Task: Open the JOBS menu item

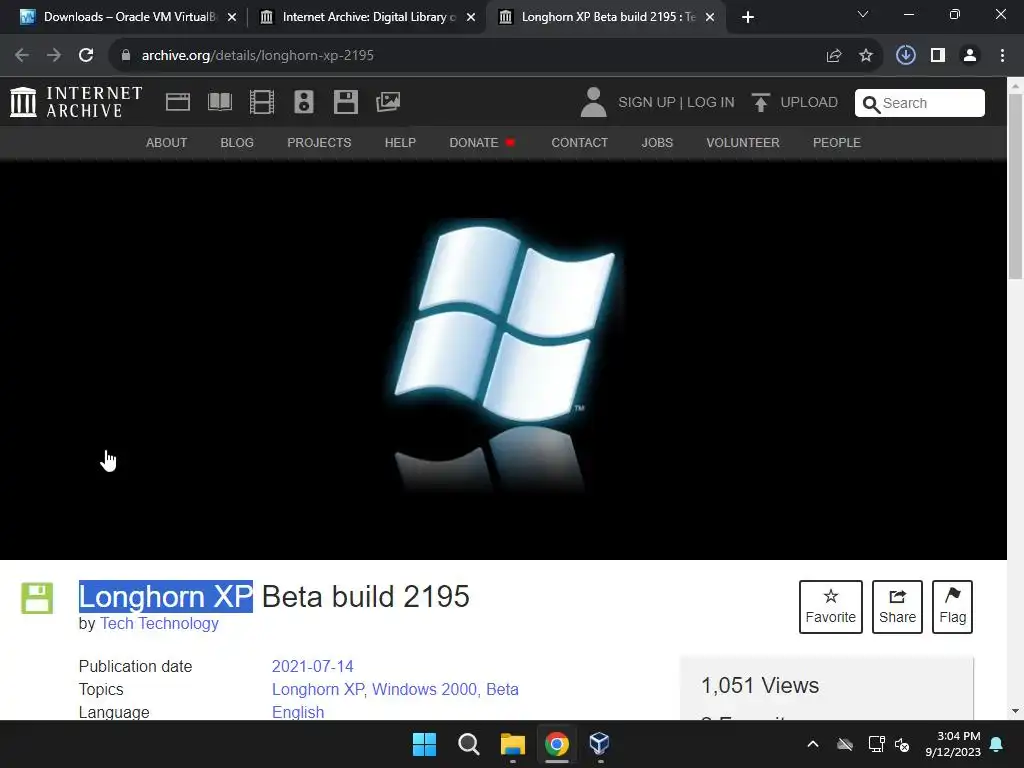Action: 657,142
